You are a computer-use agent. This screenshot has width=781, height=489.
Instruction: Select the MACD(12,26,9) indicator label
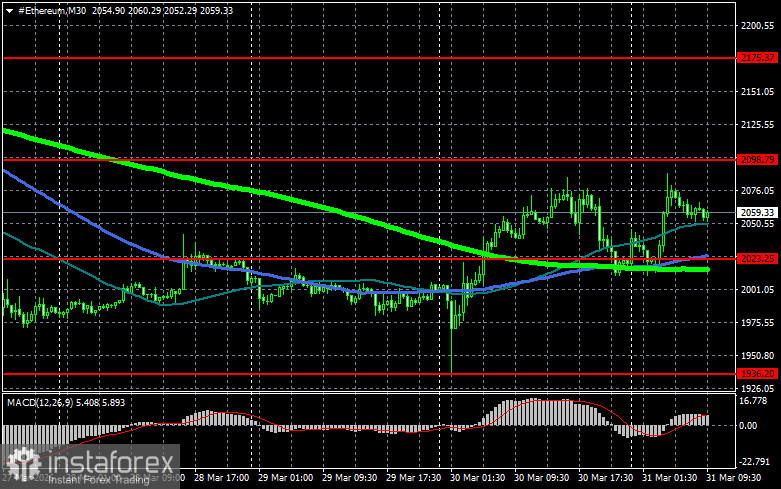[x=40, y=402]
